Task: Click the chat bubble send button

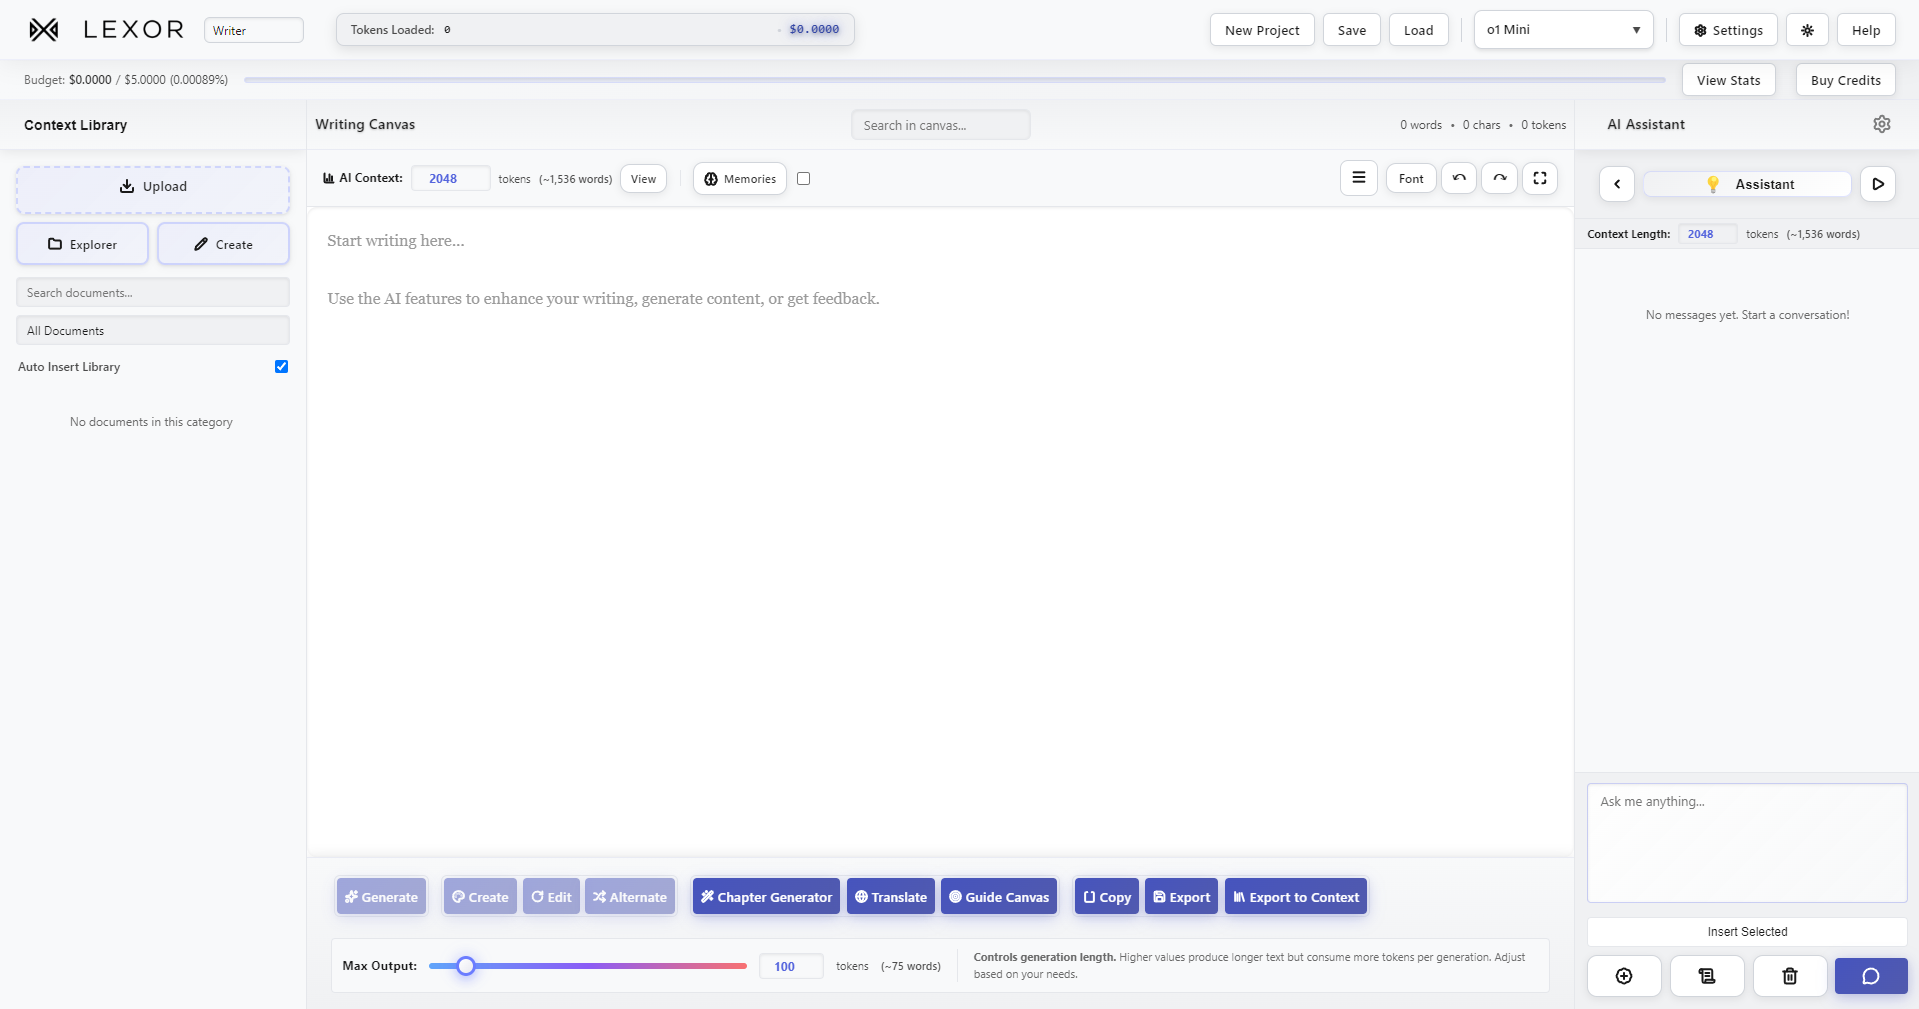Action: pyautogui.click(x=1869, y=975)
